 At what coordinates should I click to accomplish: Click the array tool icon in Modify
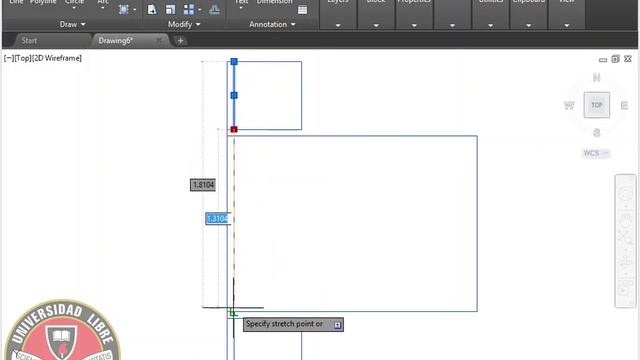(x=189, y=9)
